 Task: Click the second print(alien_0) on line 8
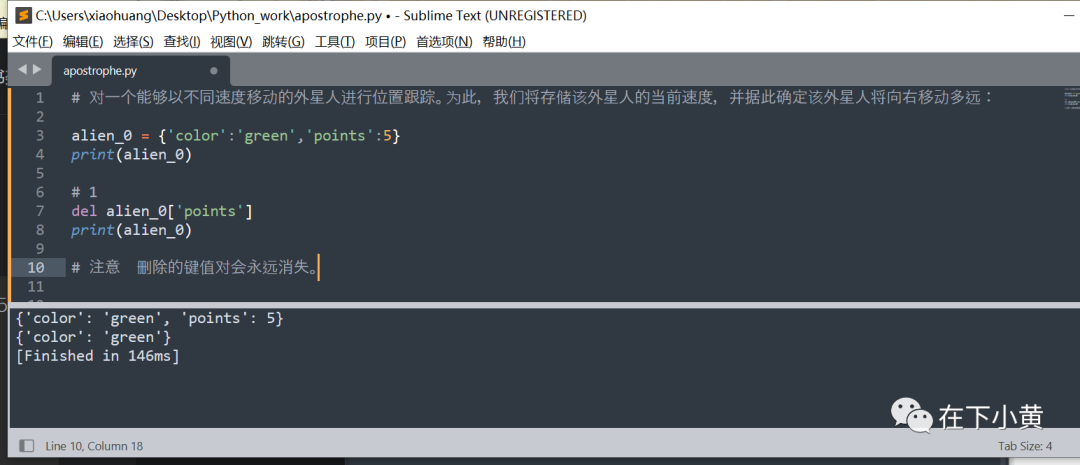pos(132,230)
